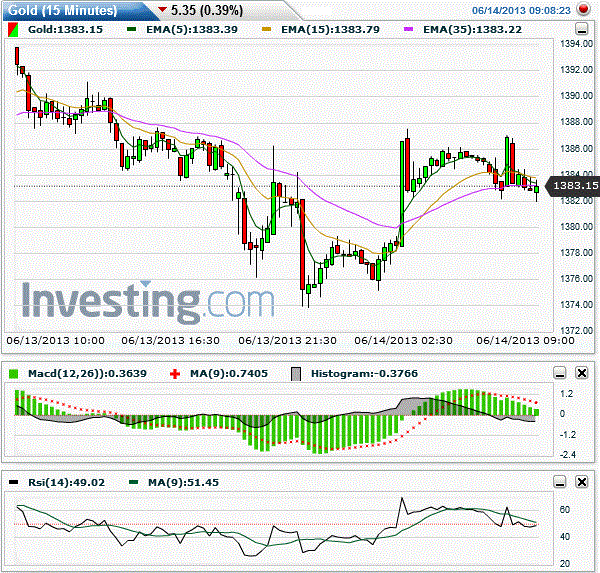This screenshot has width=600, height=573.
Task: Click the 06/13/2013 10:00 time axis label
Action: point(55,340)
